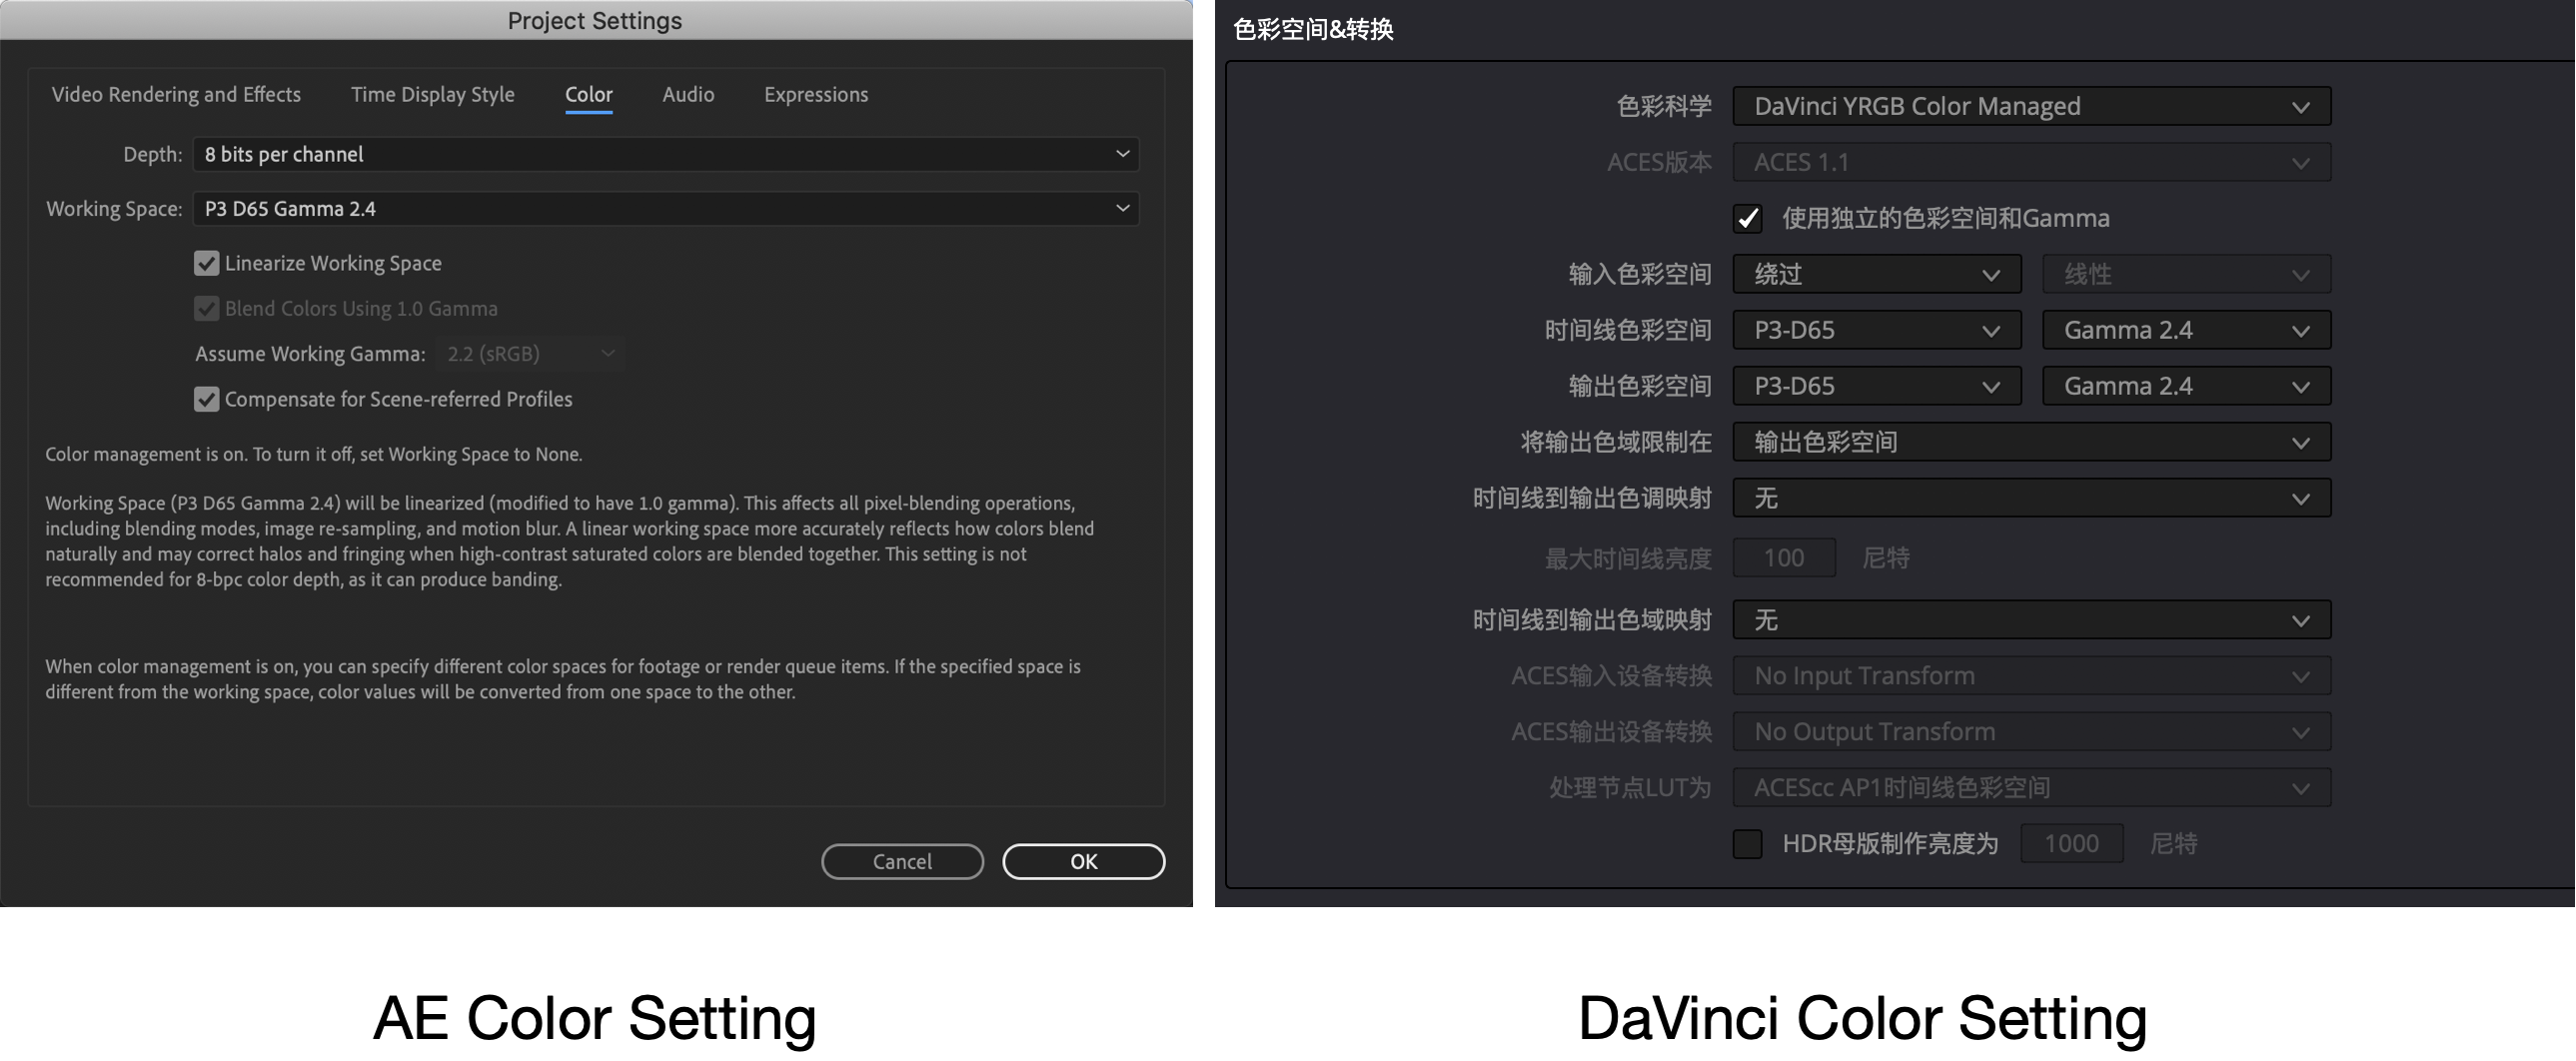Viewport: 2576px width, 1061px height.
Task: Open Assume Working Gamma 2.2 (sRGB) dropdown
Action: [x=530, y=353]
